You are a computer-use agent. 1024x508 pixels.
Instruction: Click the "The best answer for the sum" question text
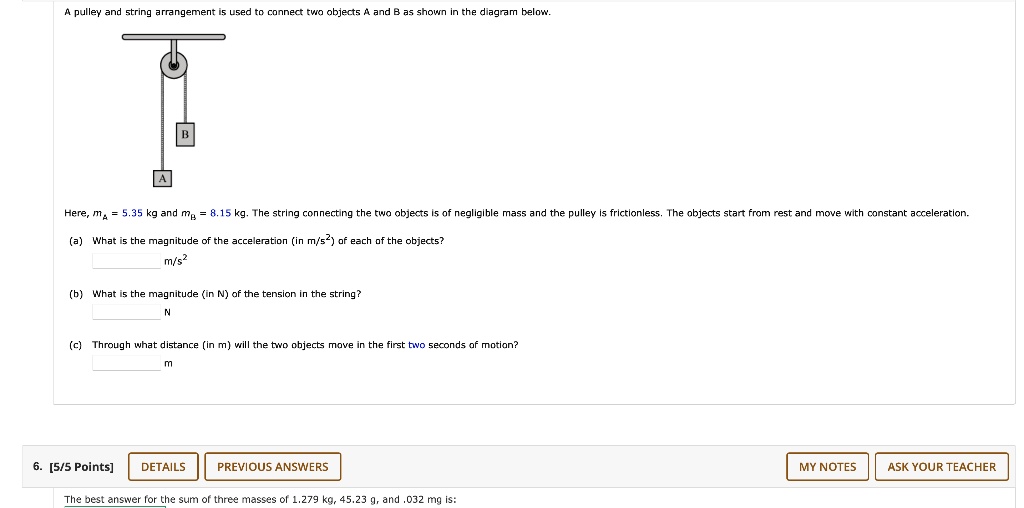point(260,499)
